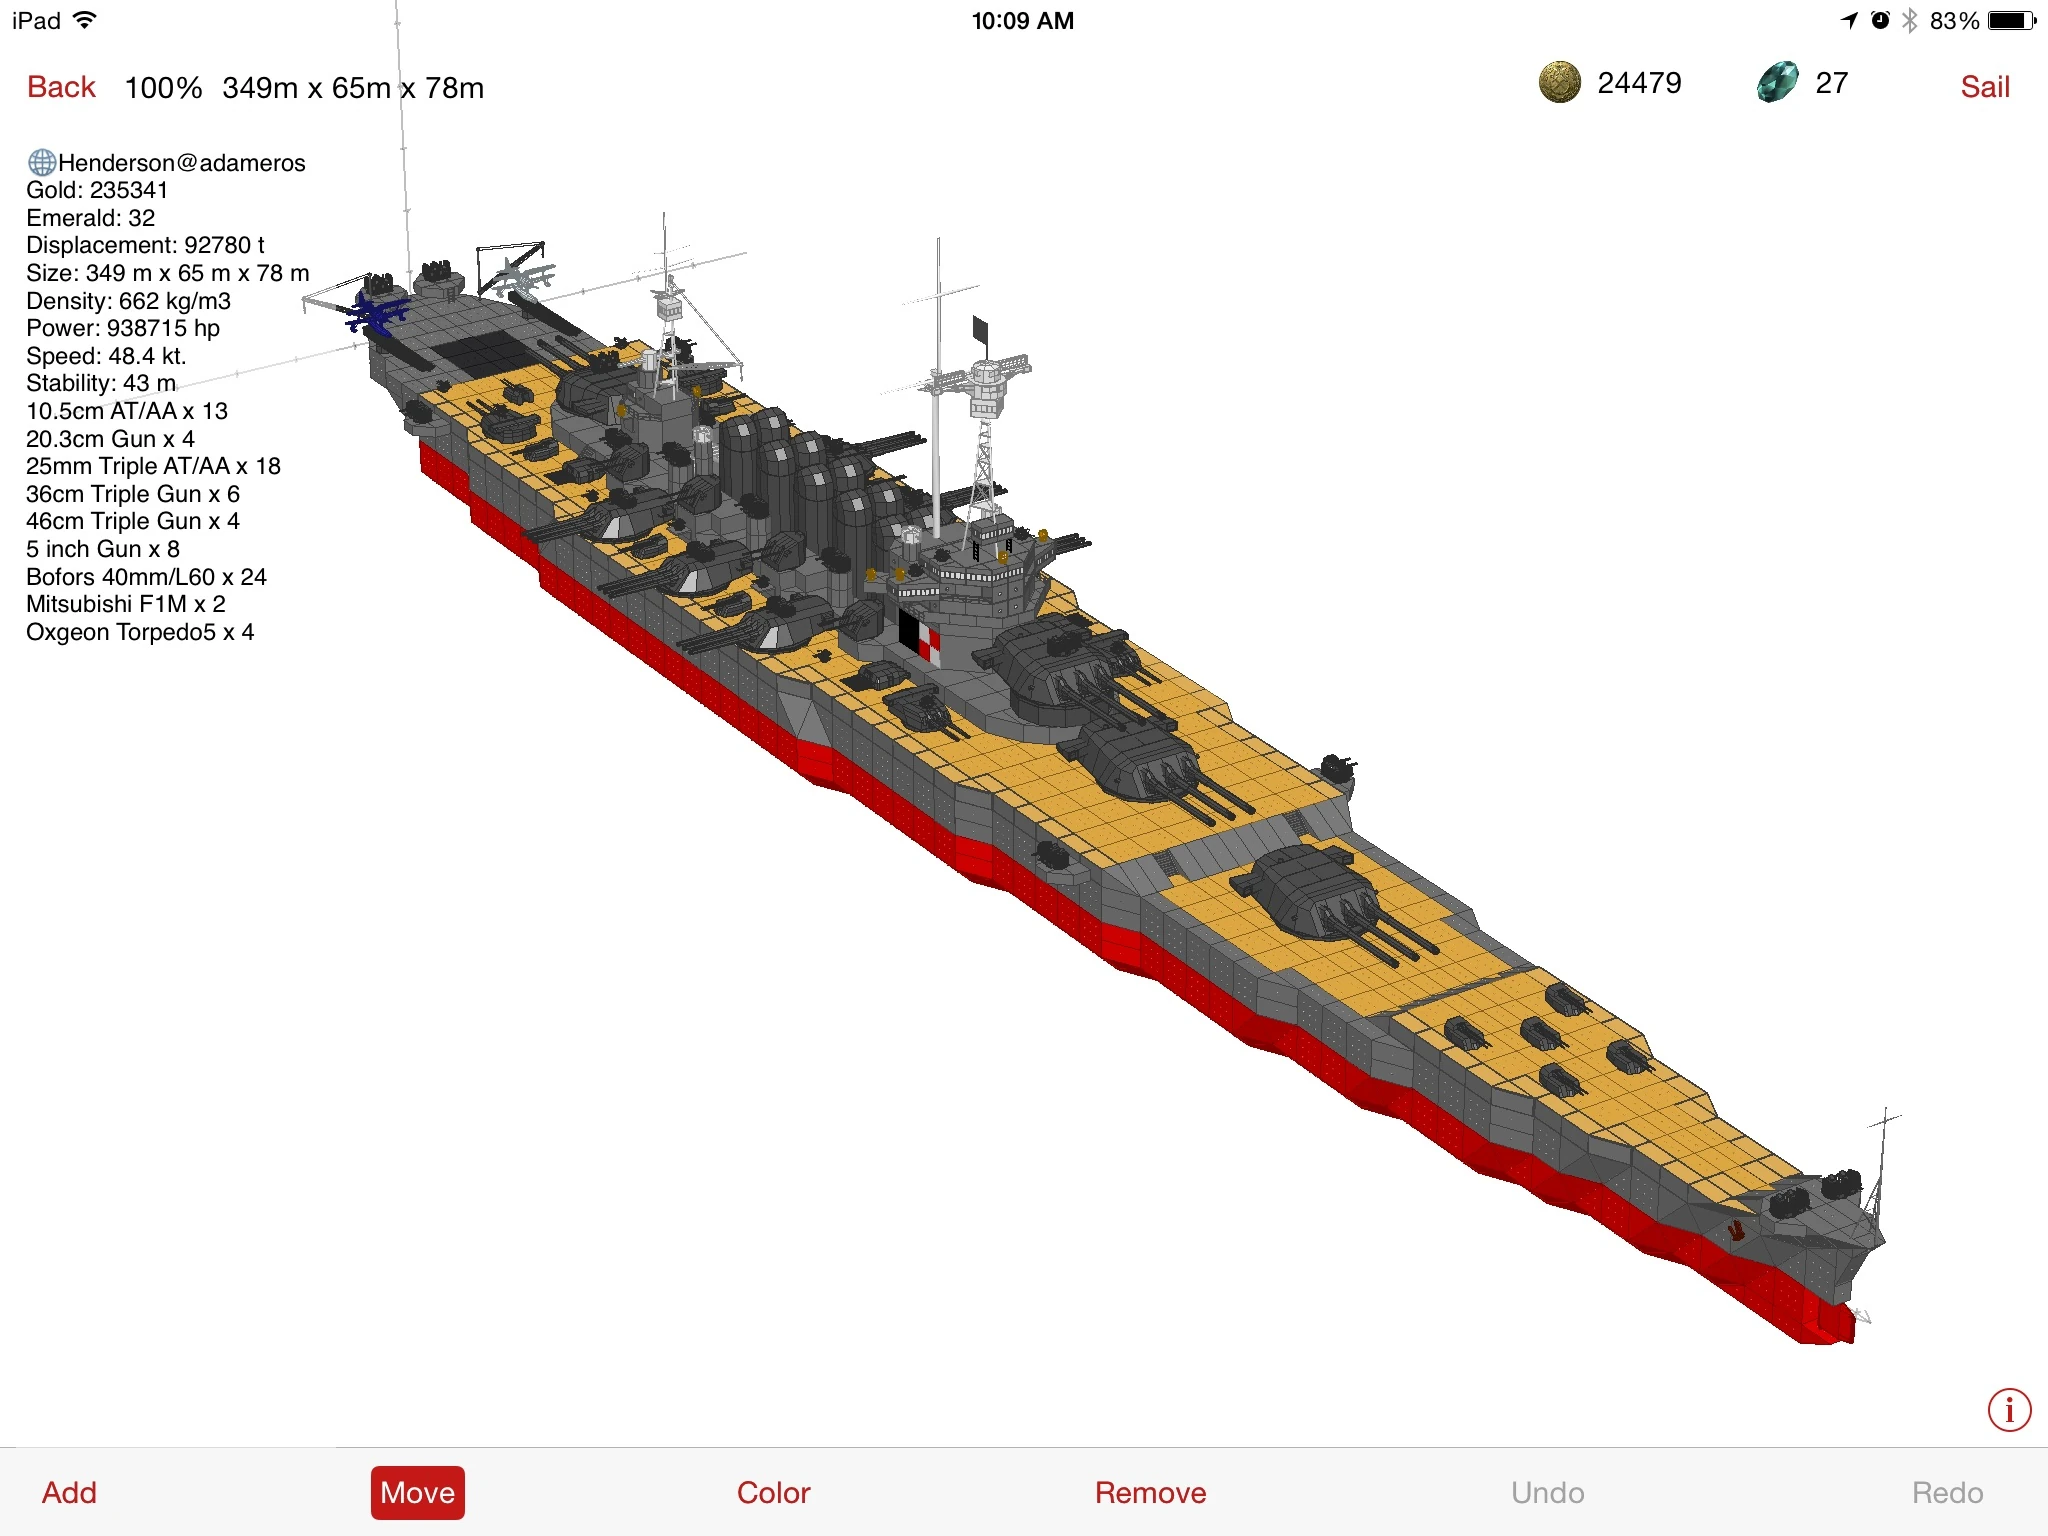Go Back to previous screen
2048x1536 pixels.
coord(61,87)
